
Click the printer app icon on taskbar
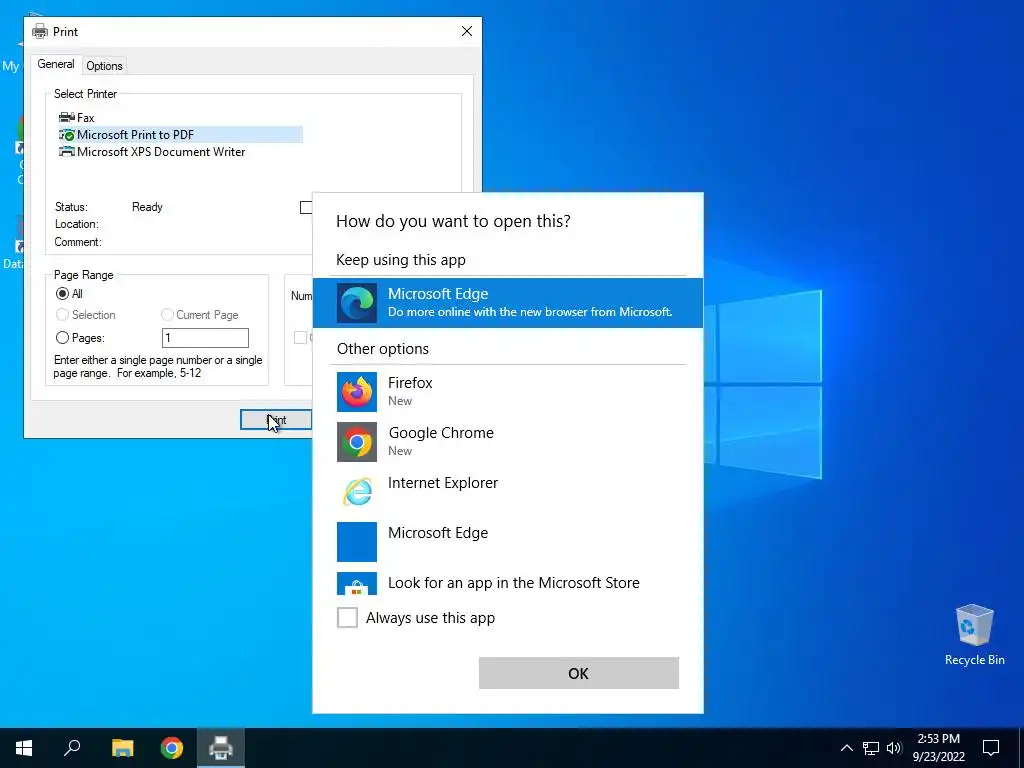pyautogui.click(x=221, y=748)
